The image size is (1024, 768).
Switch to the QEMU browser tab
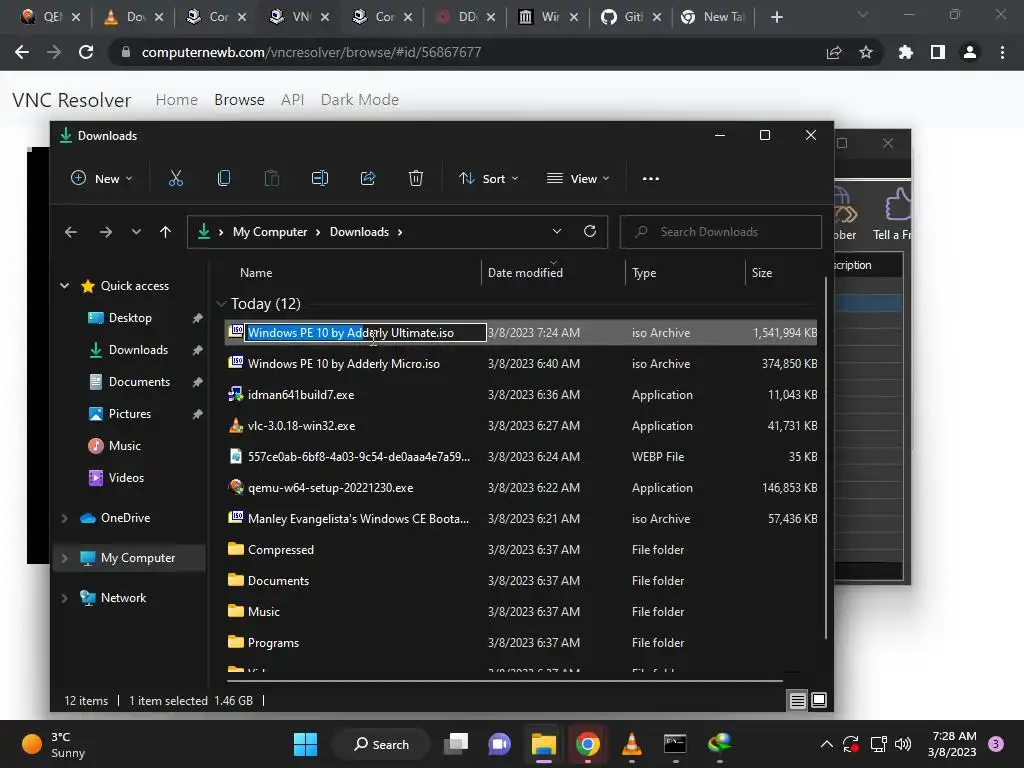[x=51, y=17]
